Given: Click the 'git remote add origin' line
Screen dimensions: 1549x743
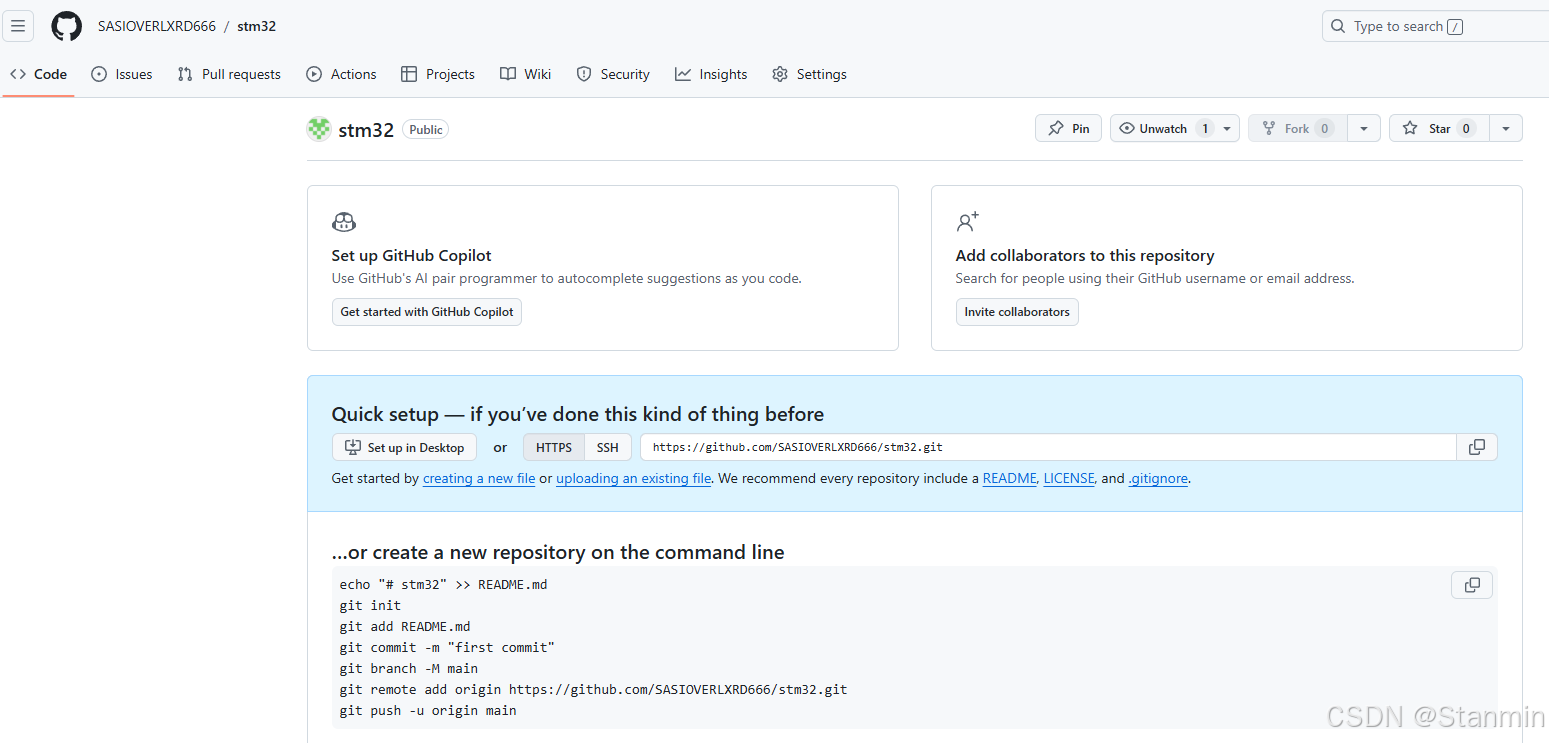Looking at the screenshot, I should coord(593,689).
